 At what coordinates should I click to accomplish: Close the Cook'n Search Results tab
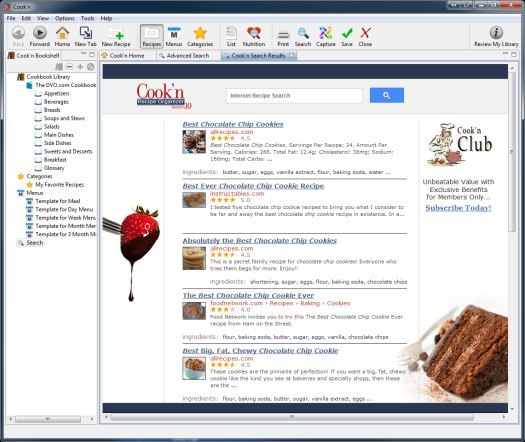[292, 55]
